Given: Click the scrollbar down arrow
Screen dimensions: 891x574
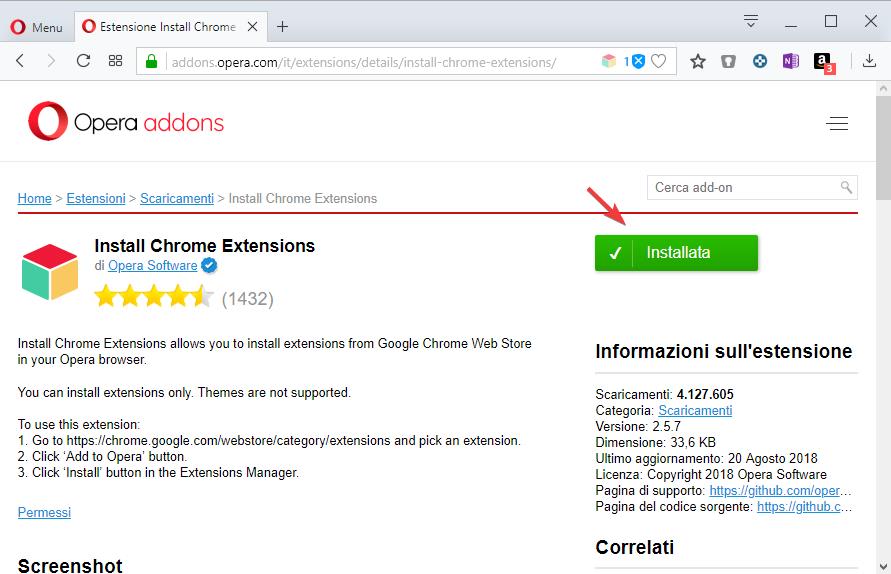Looking at the screenshot, I should point(883,567).
